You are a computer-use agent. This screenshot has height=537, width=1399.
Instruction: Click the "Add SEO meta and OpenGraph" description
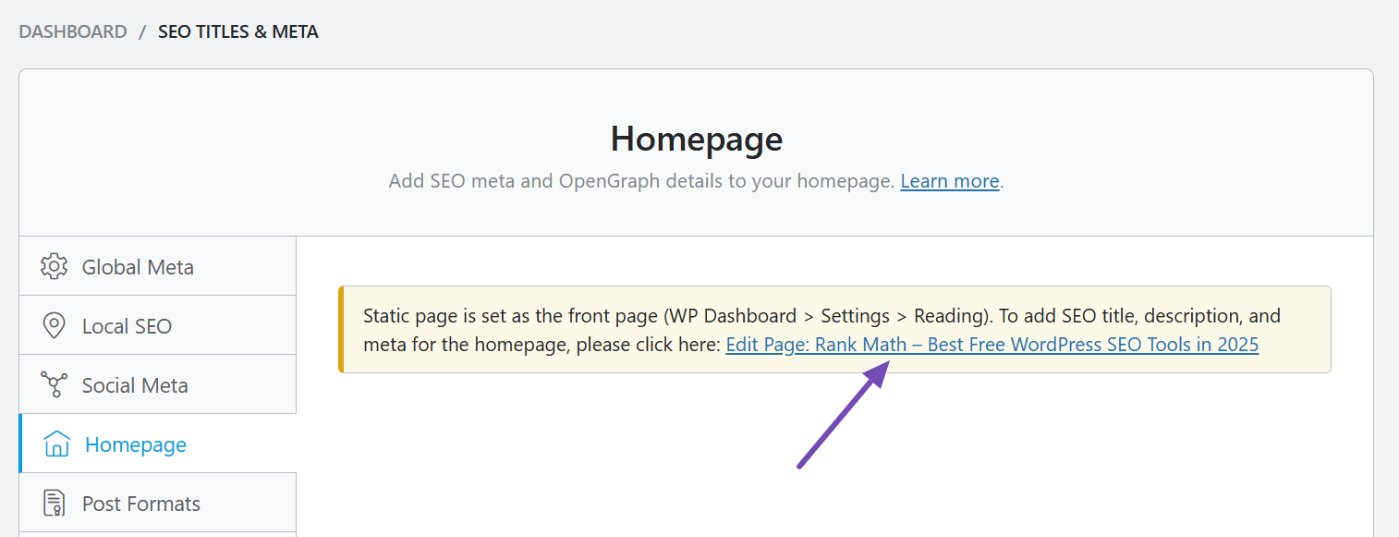(x=641, y=181)
